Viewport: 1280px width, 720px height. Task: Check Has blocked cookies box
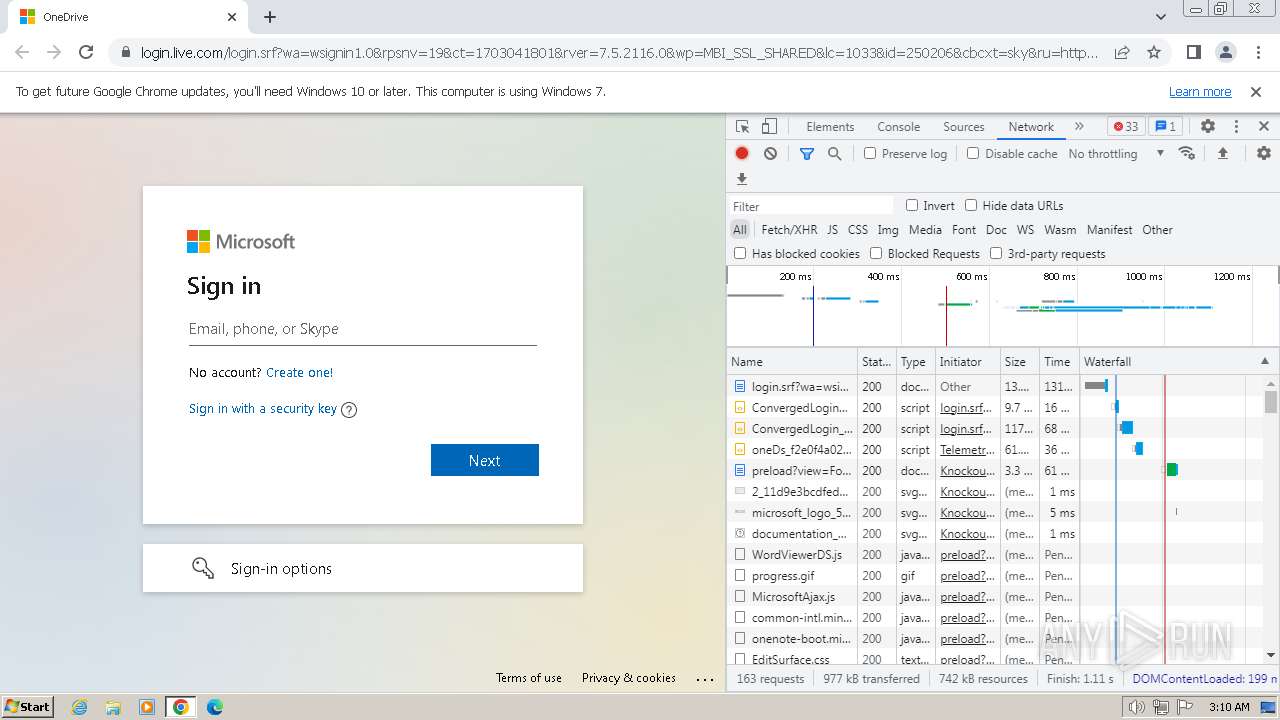tap(740, 254)
